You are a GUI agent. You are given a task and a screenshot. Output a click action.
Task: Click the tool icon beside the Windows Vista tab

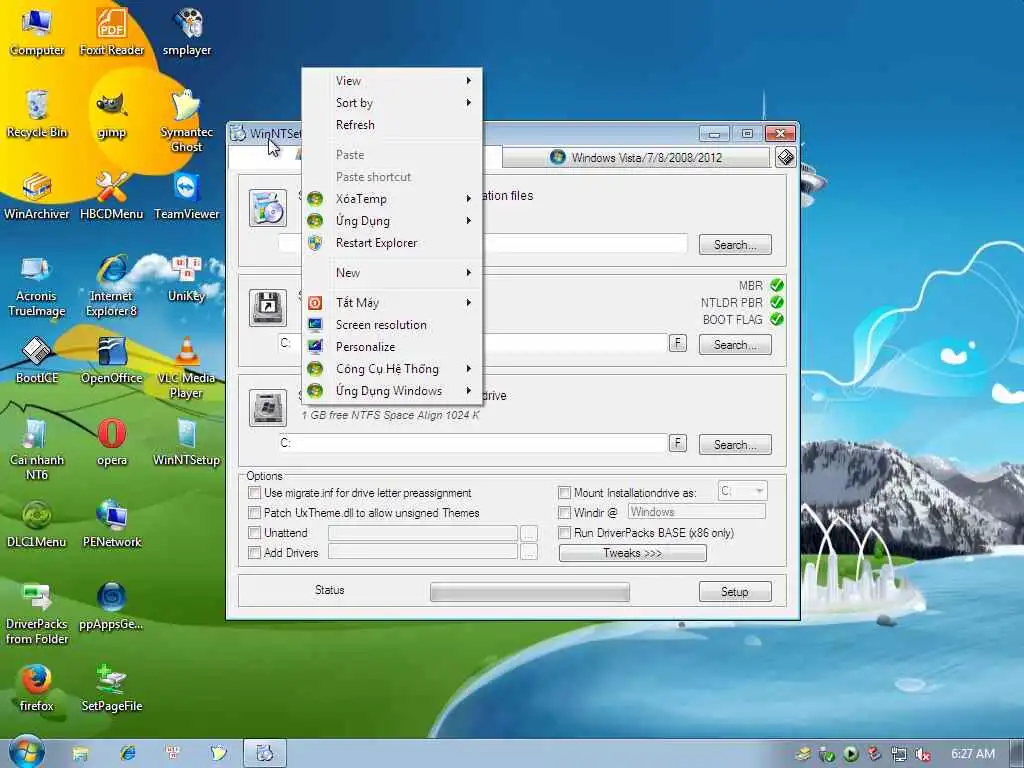(786, 157)
